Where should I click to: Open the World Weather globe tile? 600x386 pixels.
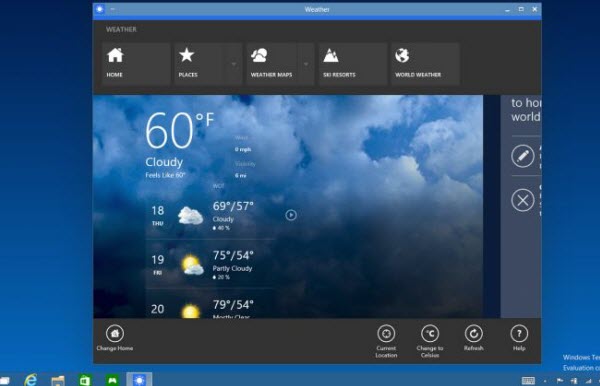tap(425, 64)
